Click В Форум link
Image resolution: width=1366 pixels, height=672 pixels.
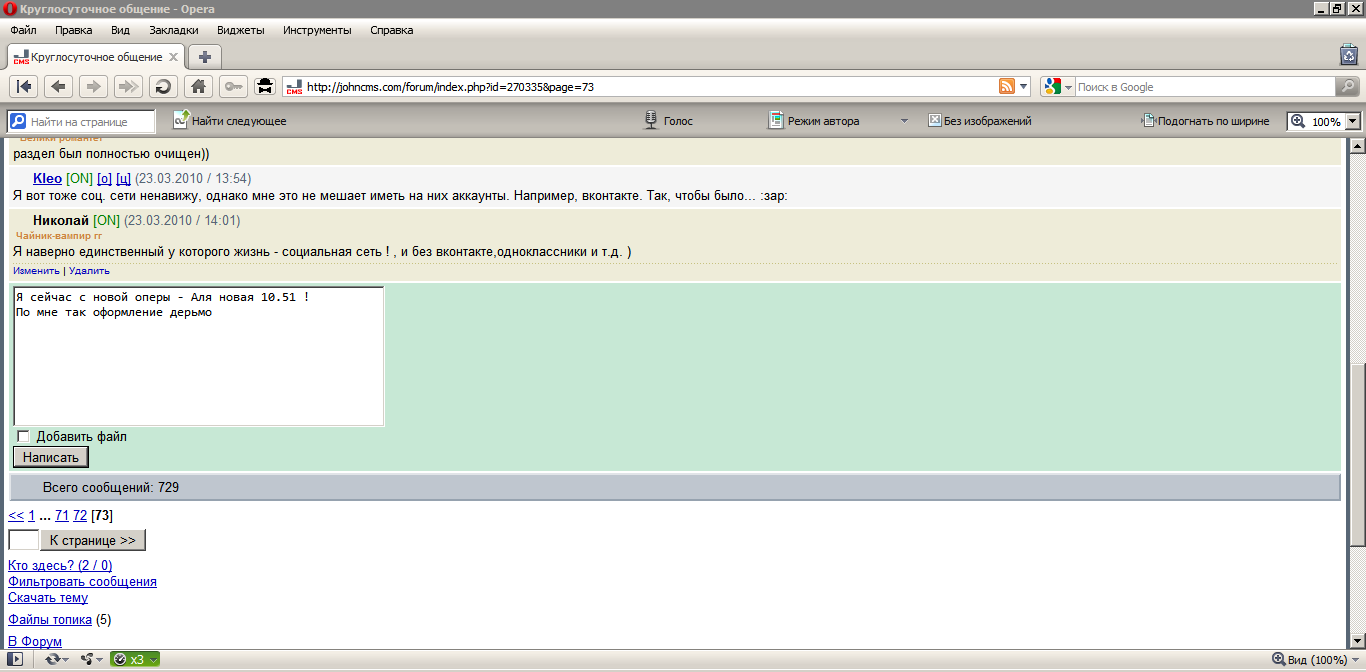pos(35,641)
